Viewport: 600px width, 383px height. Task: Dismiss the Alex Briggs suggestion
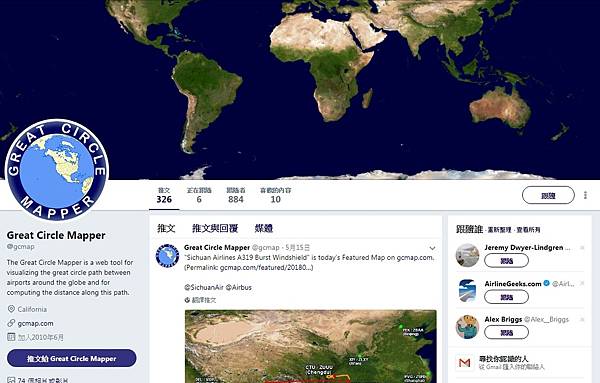[582, 319]
